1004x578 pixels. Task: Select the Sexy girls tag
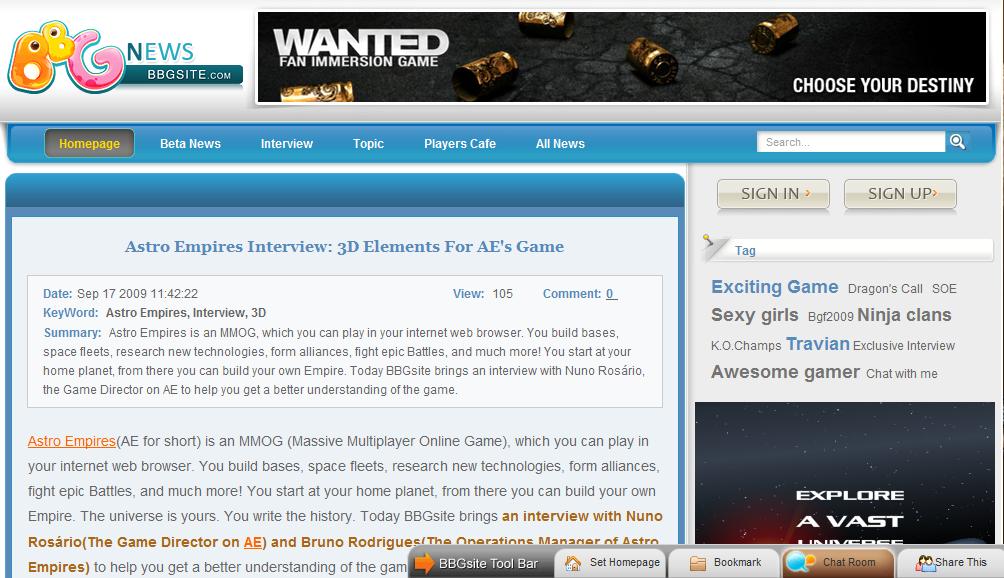coord(755,315)
